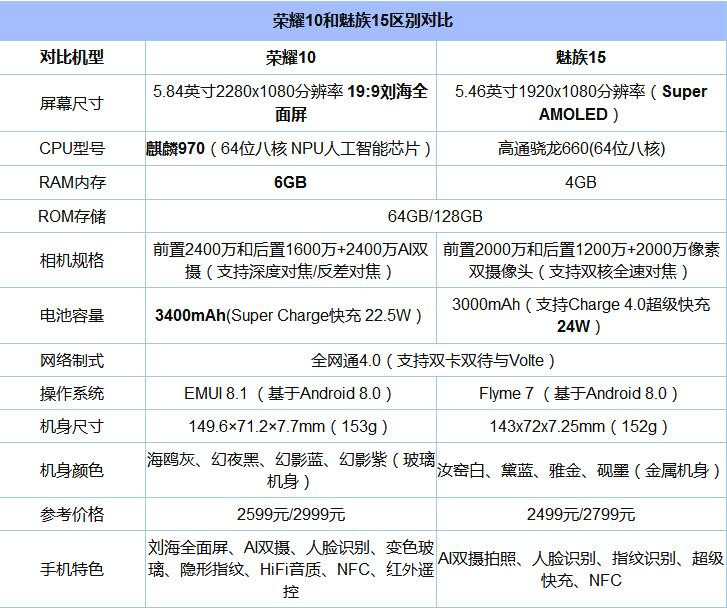Select the 手机特色 row label
The height and width of the screenshot is (608, 727).
[72, 569]
